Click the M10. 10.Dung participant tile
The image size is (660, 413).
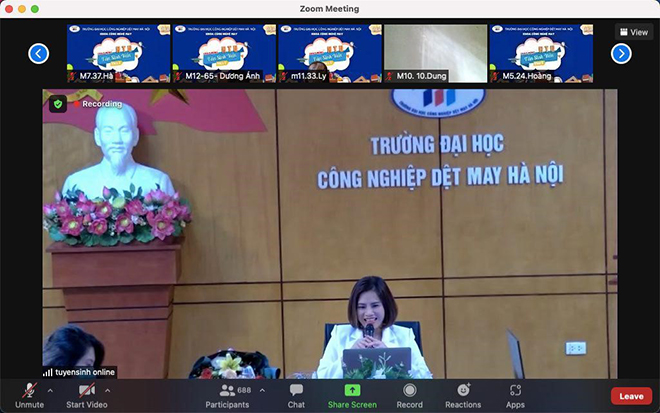pyautogui.click(x=435, y=53)
